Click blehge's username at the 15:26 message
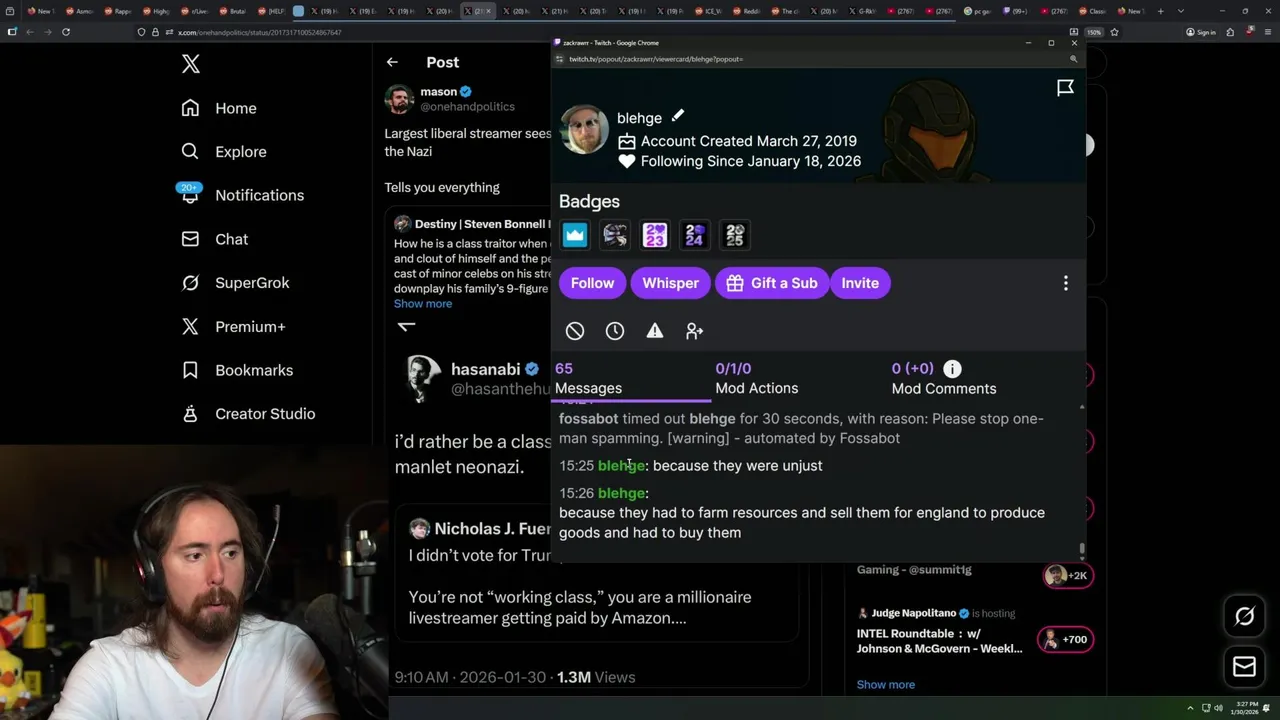Viewport: 1280px width, 720px height. tap(622, 493)
